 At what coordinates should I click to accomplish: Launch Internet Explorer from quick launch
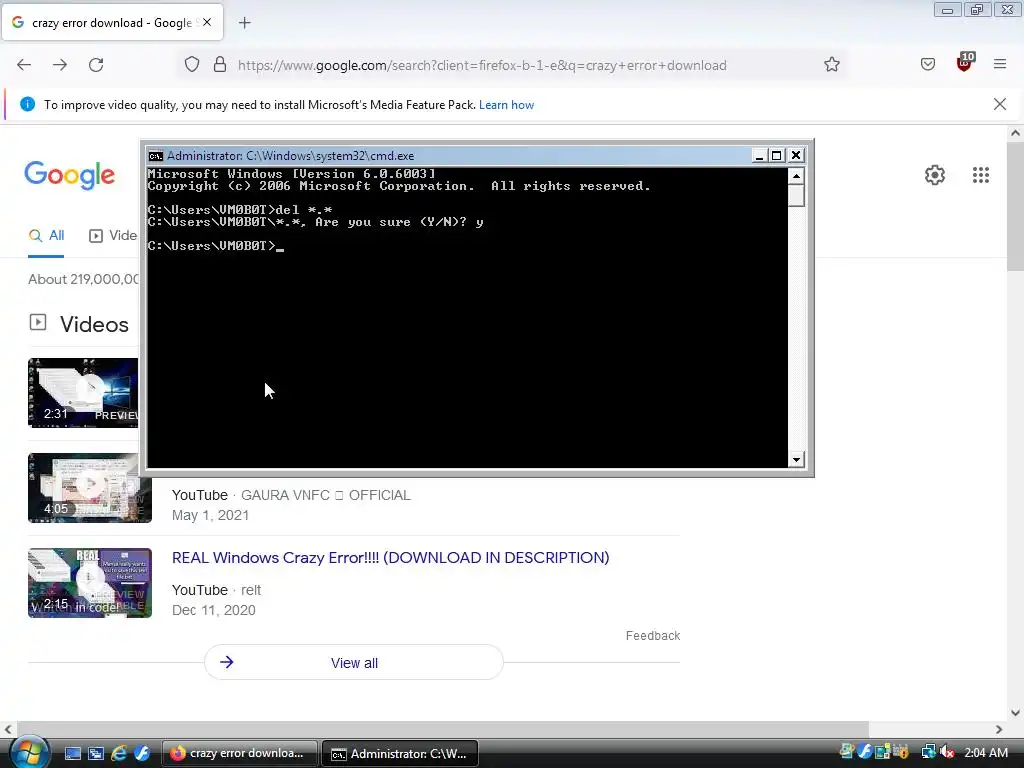[x=119, y=754]
